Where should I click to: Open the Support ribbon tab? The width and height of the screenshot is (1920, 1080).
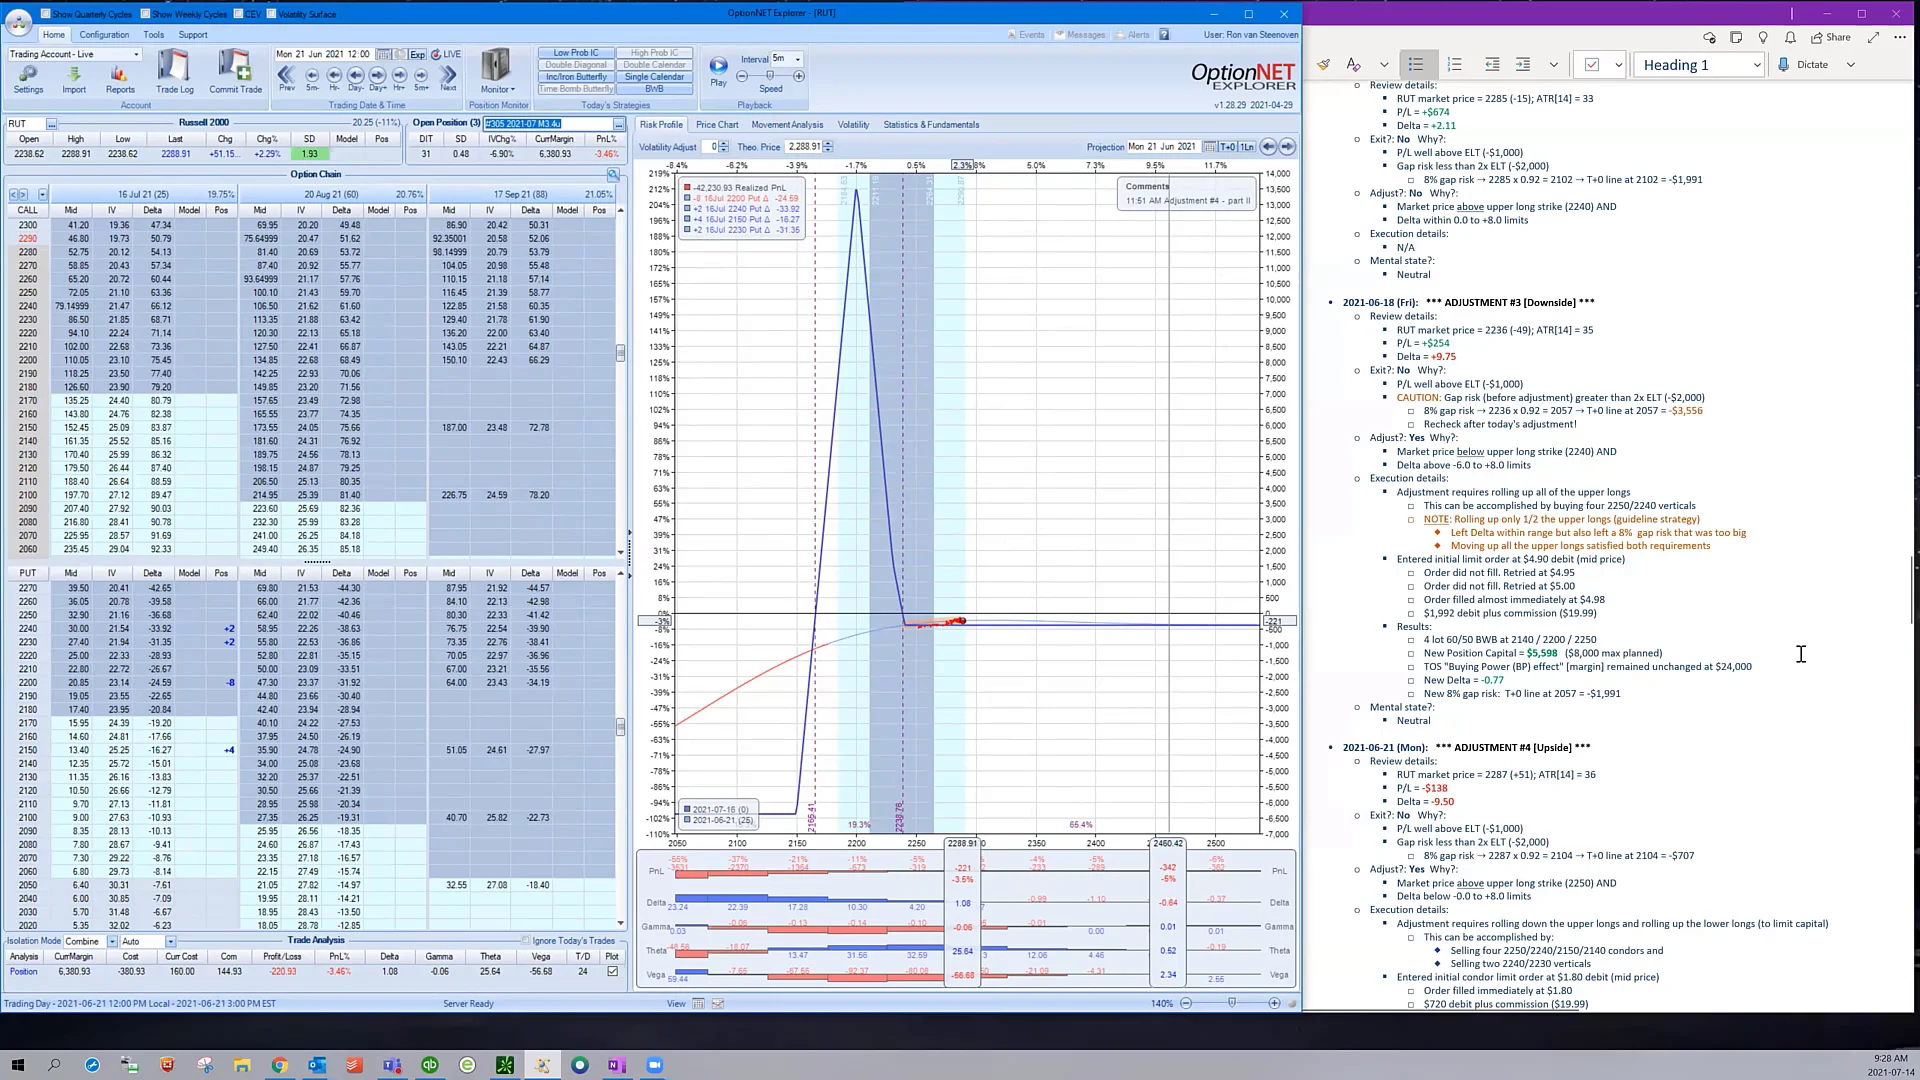point(193,35)
